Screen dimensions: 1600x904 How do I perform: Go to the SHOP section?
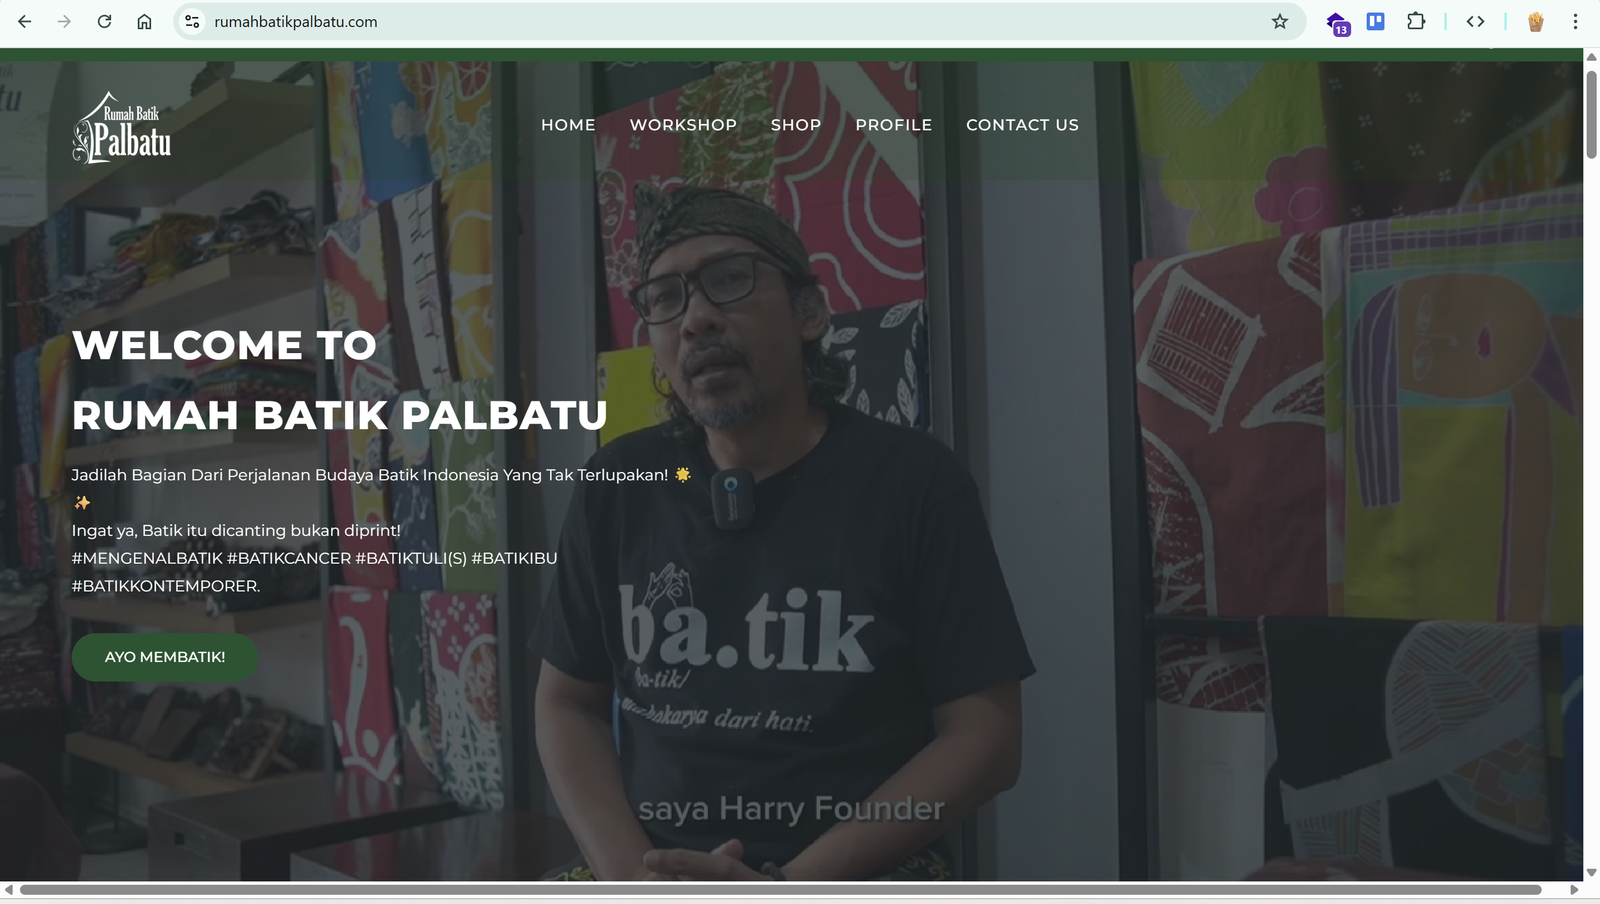(795, 124)
